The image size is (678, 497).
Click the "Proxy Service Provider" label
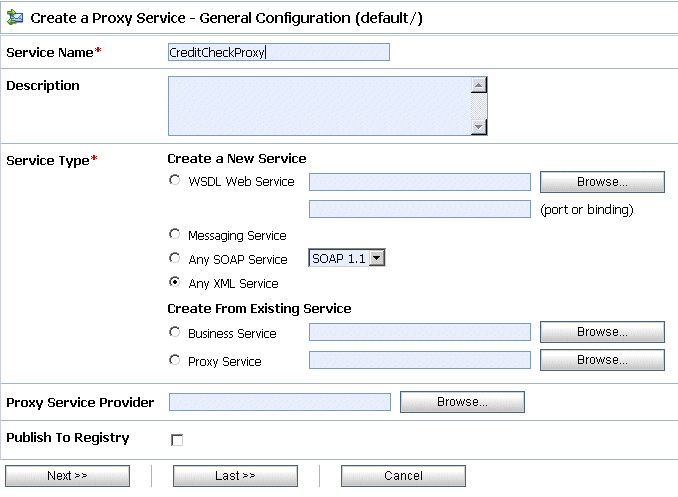coord(80,403)
